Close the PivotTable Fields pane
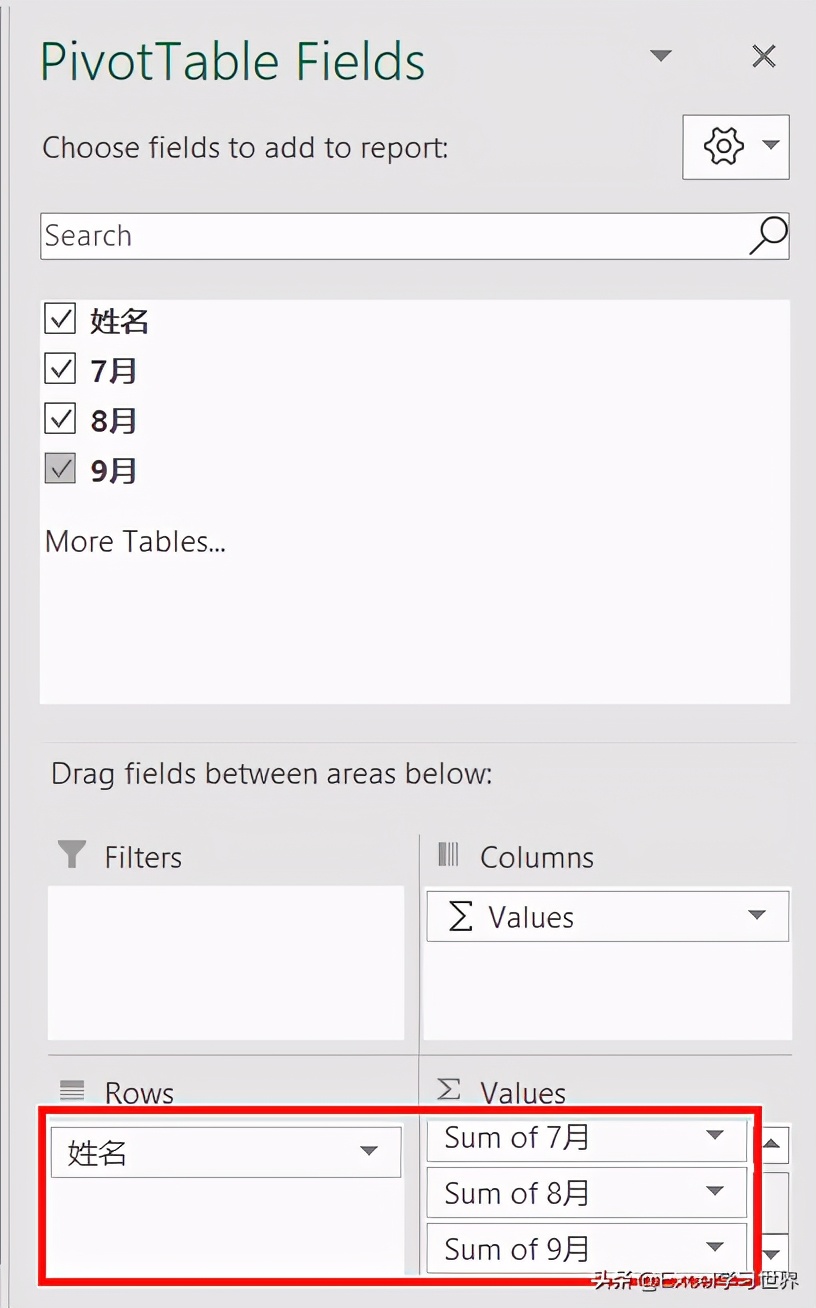The height and width of the screenshot is (1308, 816). [764, 56]
